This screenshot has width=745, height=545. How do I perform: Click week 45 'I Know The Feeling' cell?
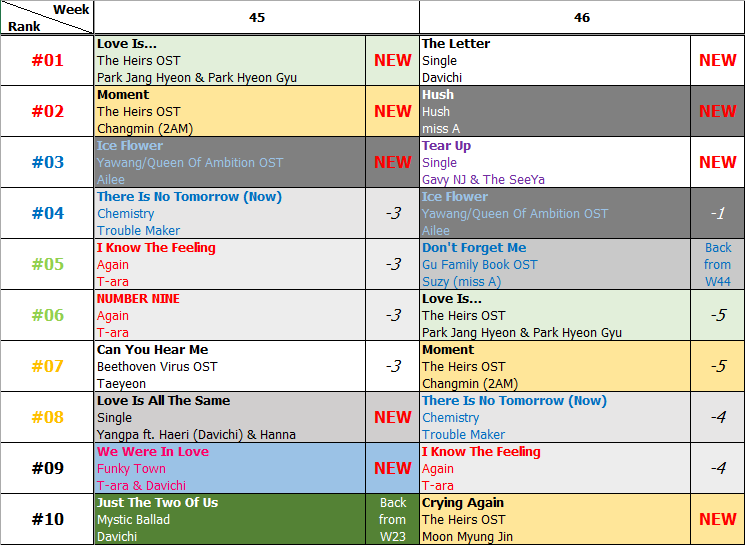230,264
